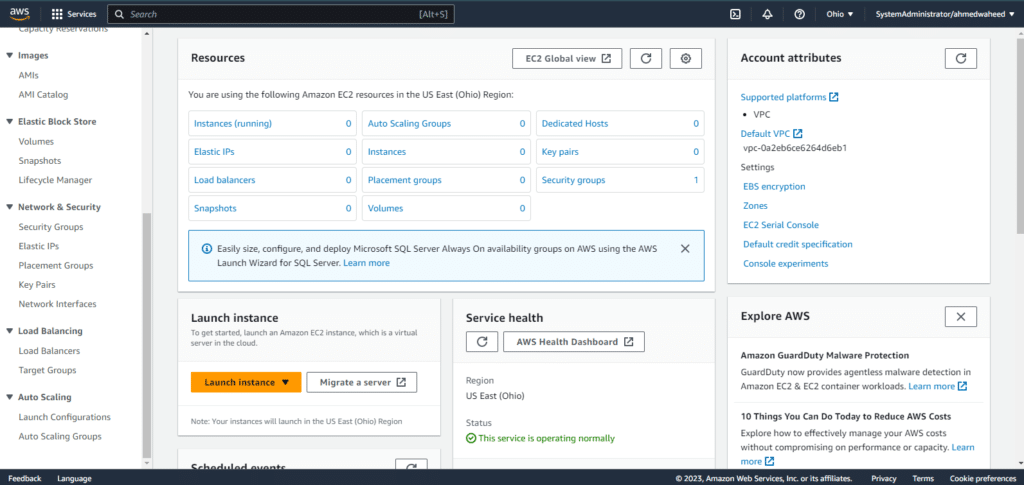Collapse the Images sidebar section
Screen dimensions: 1024x485
click(9, 55)
